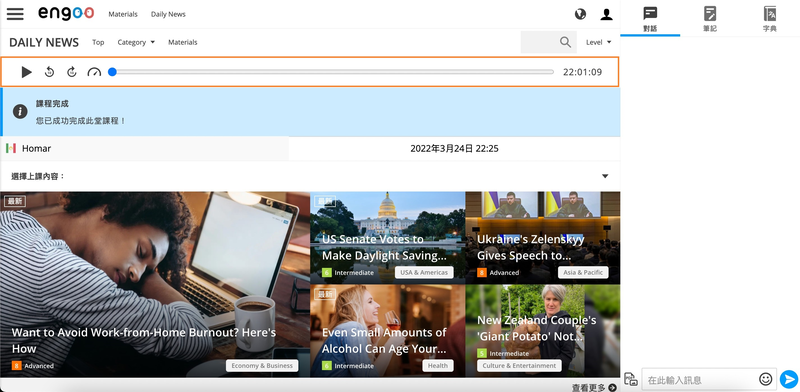The height and width of the screenshot is (392, 800).
Task: Open the Alcohol Can Age article
Action: (x=387, y=331)
